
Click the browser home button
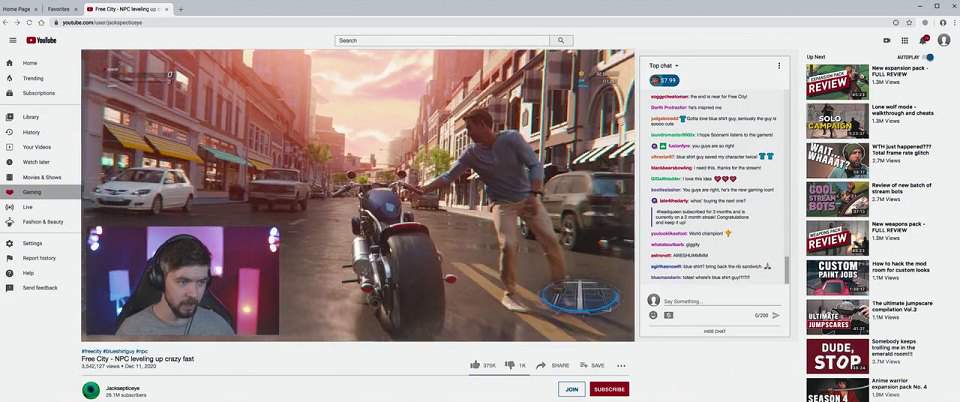(x=41, y=23)
